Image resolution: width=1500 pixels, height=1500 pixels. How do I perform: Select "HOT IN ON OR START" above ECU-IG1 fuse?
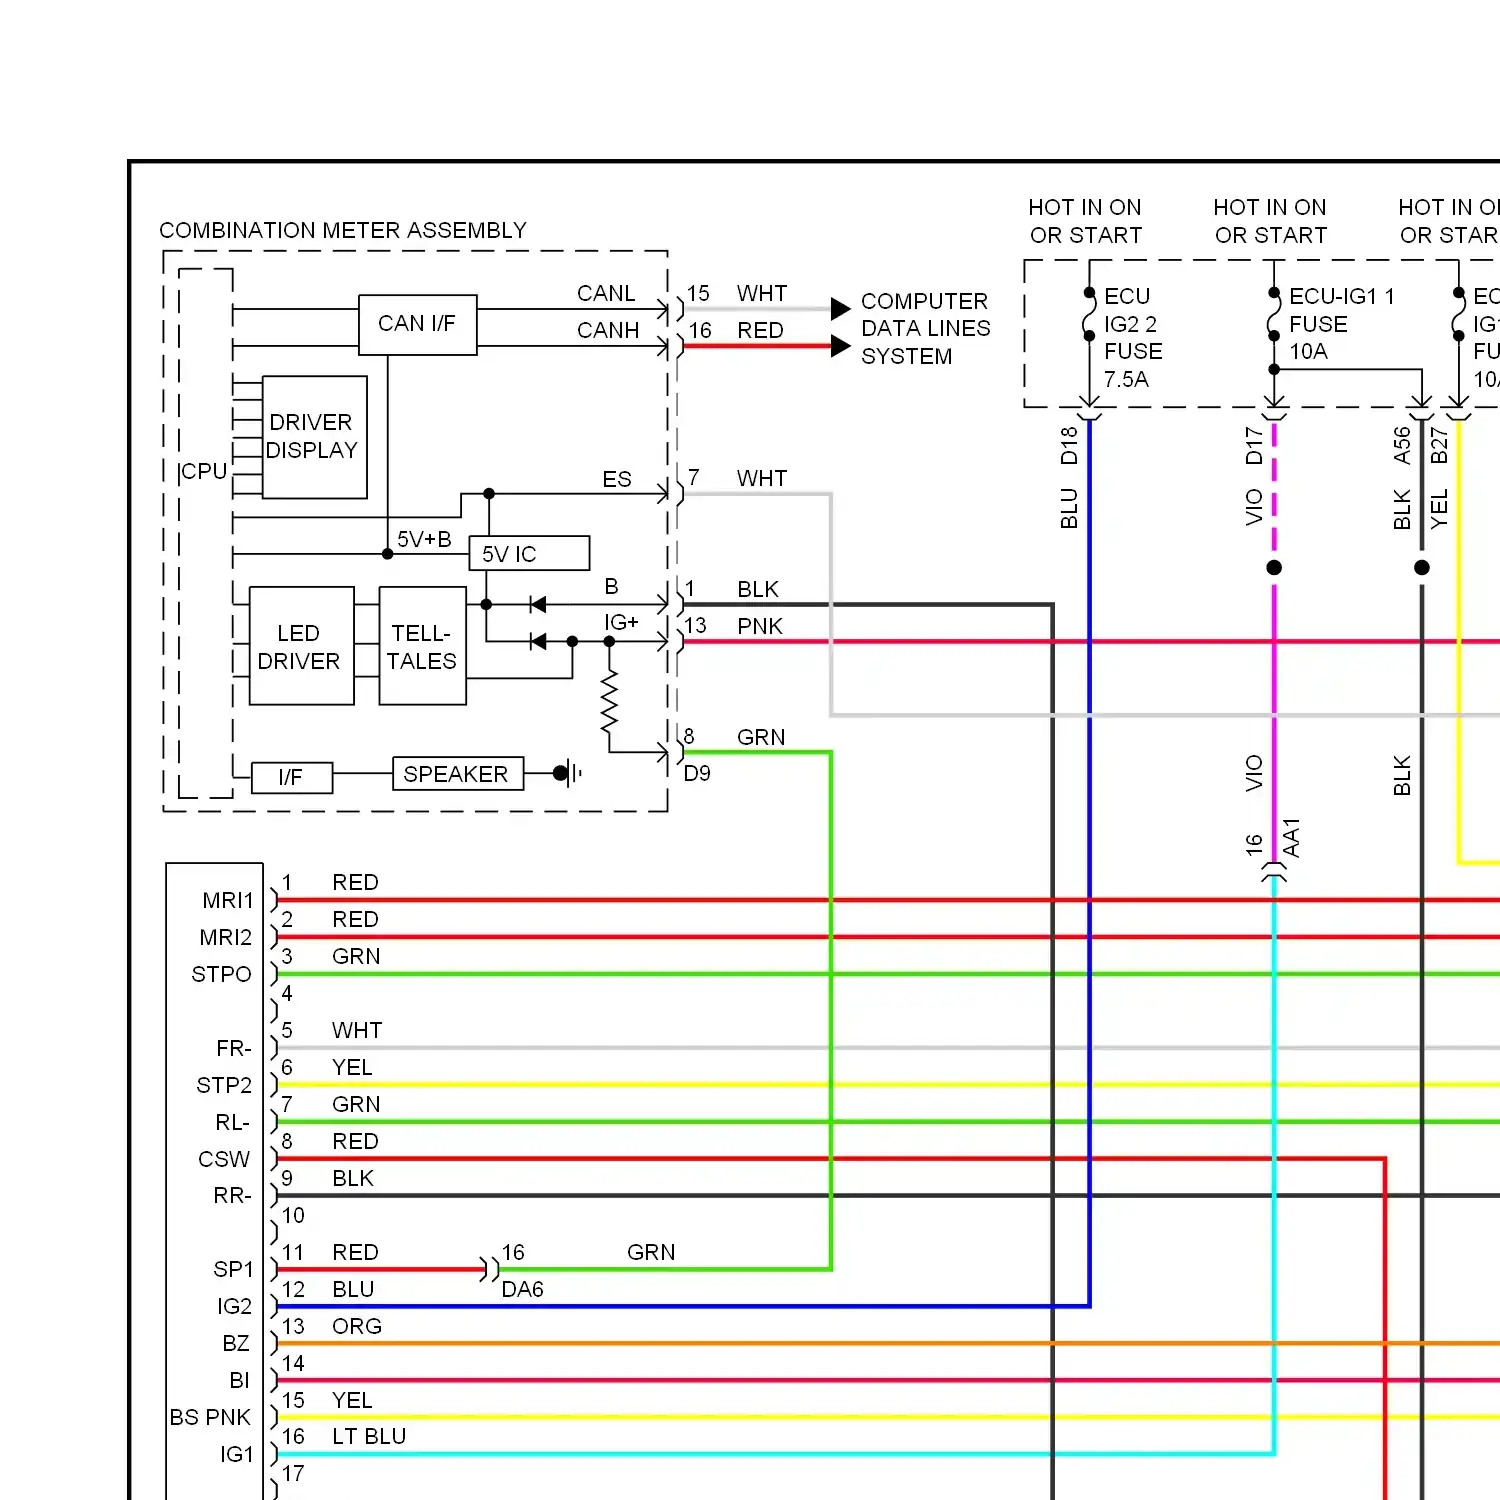point(1270,221)
